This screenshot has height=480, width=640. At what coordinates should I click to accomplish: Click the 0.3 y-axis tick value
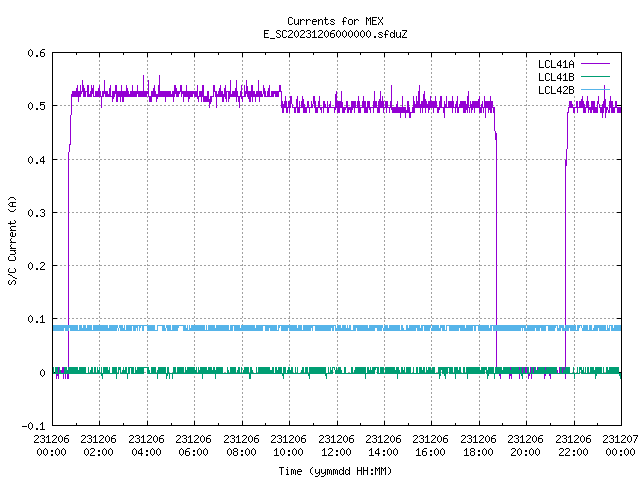click(x=36, y=213)
